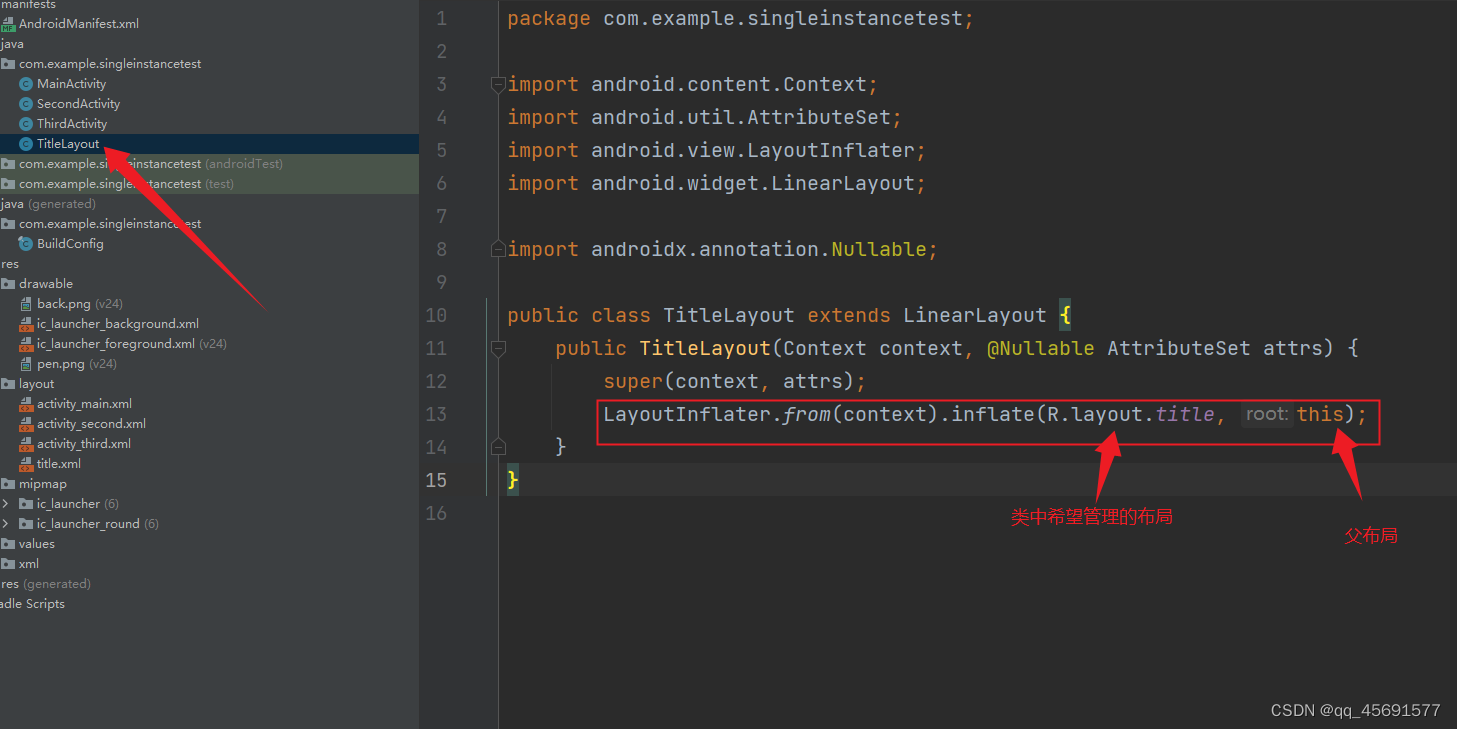1457x729 pixels.
Task: Click the SecondActivity class icon
Action: [26, 104]
